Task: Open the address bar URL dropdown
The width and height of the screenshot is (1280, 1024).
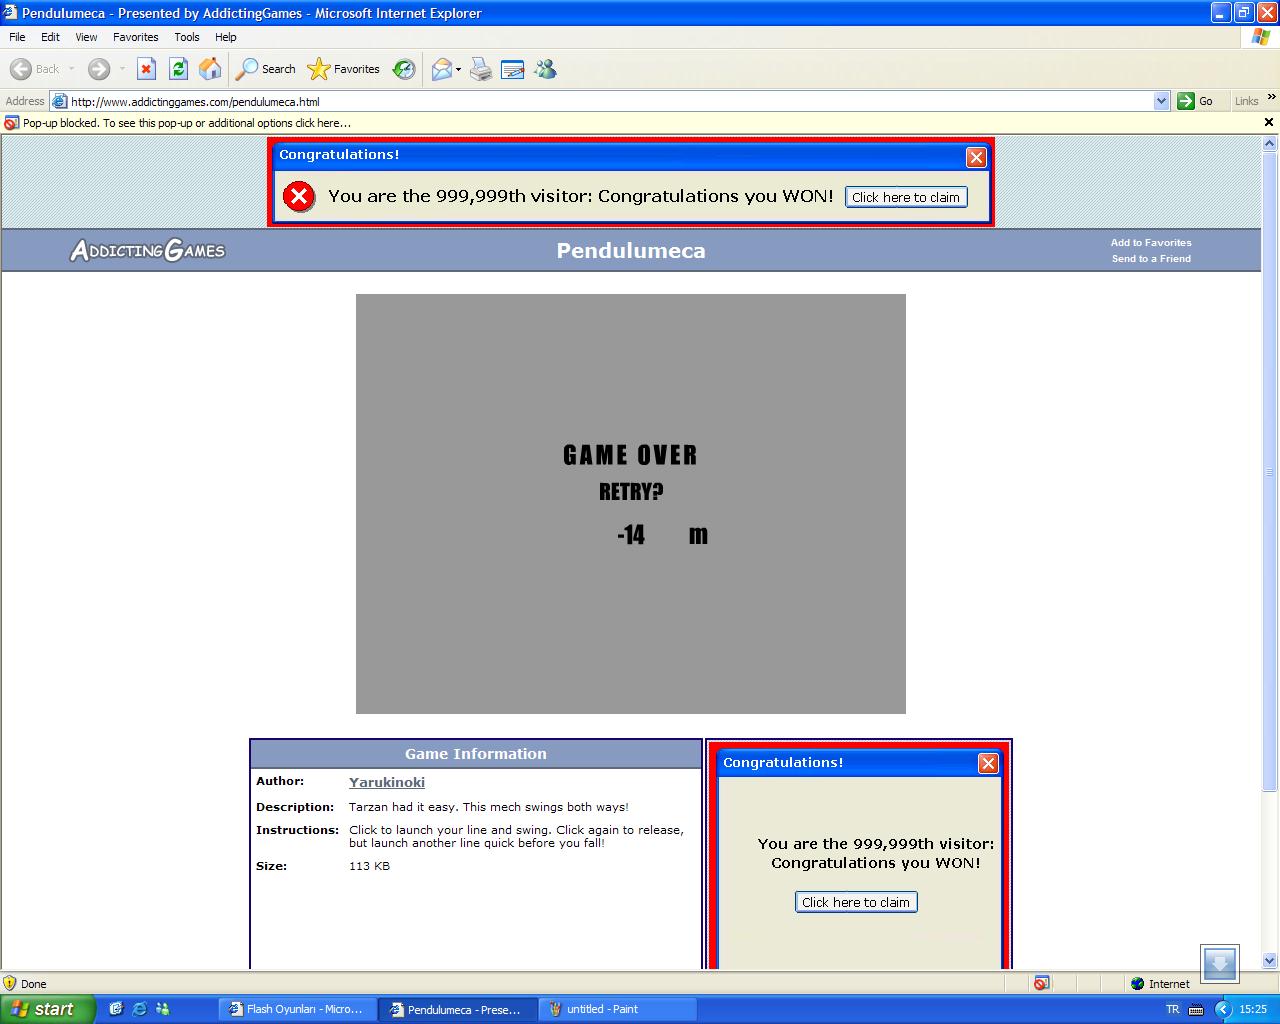Action: click(1161, 101)
